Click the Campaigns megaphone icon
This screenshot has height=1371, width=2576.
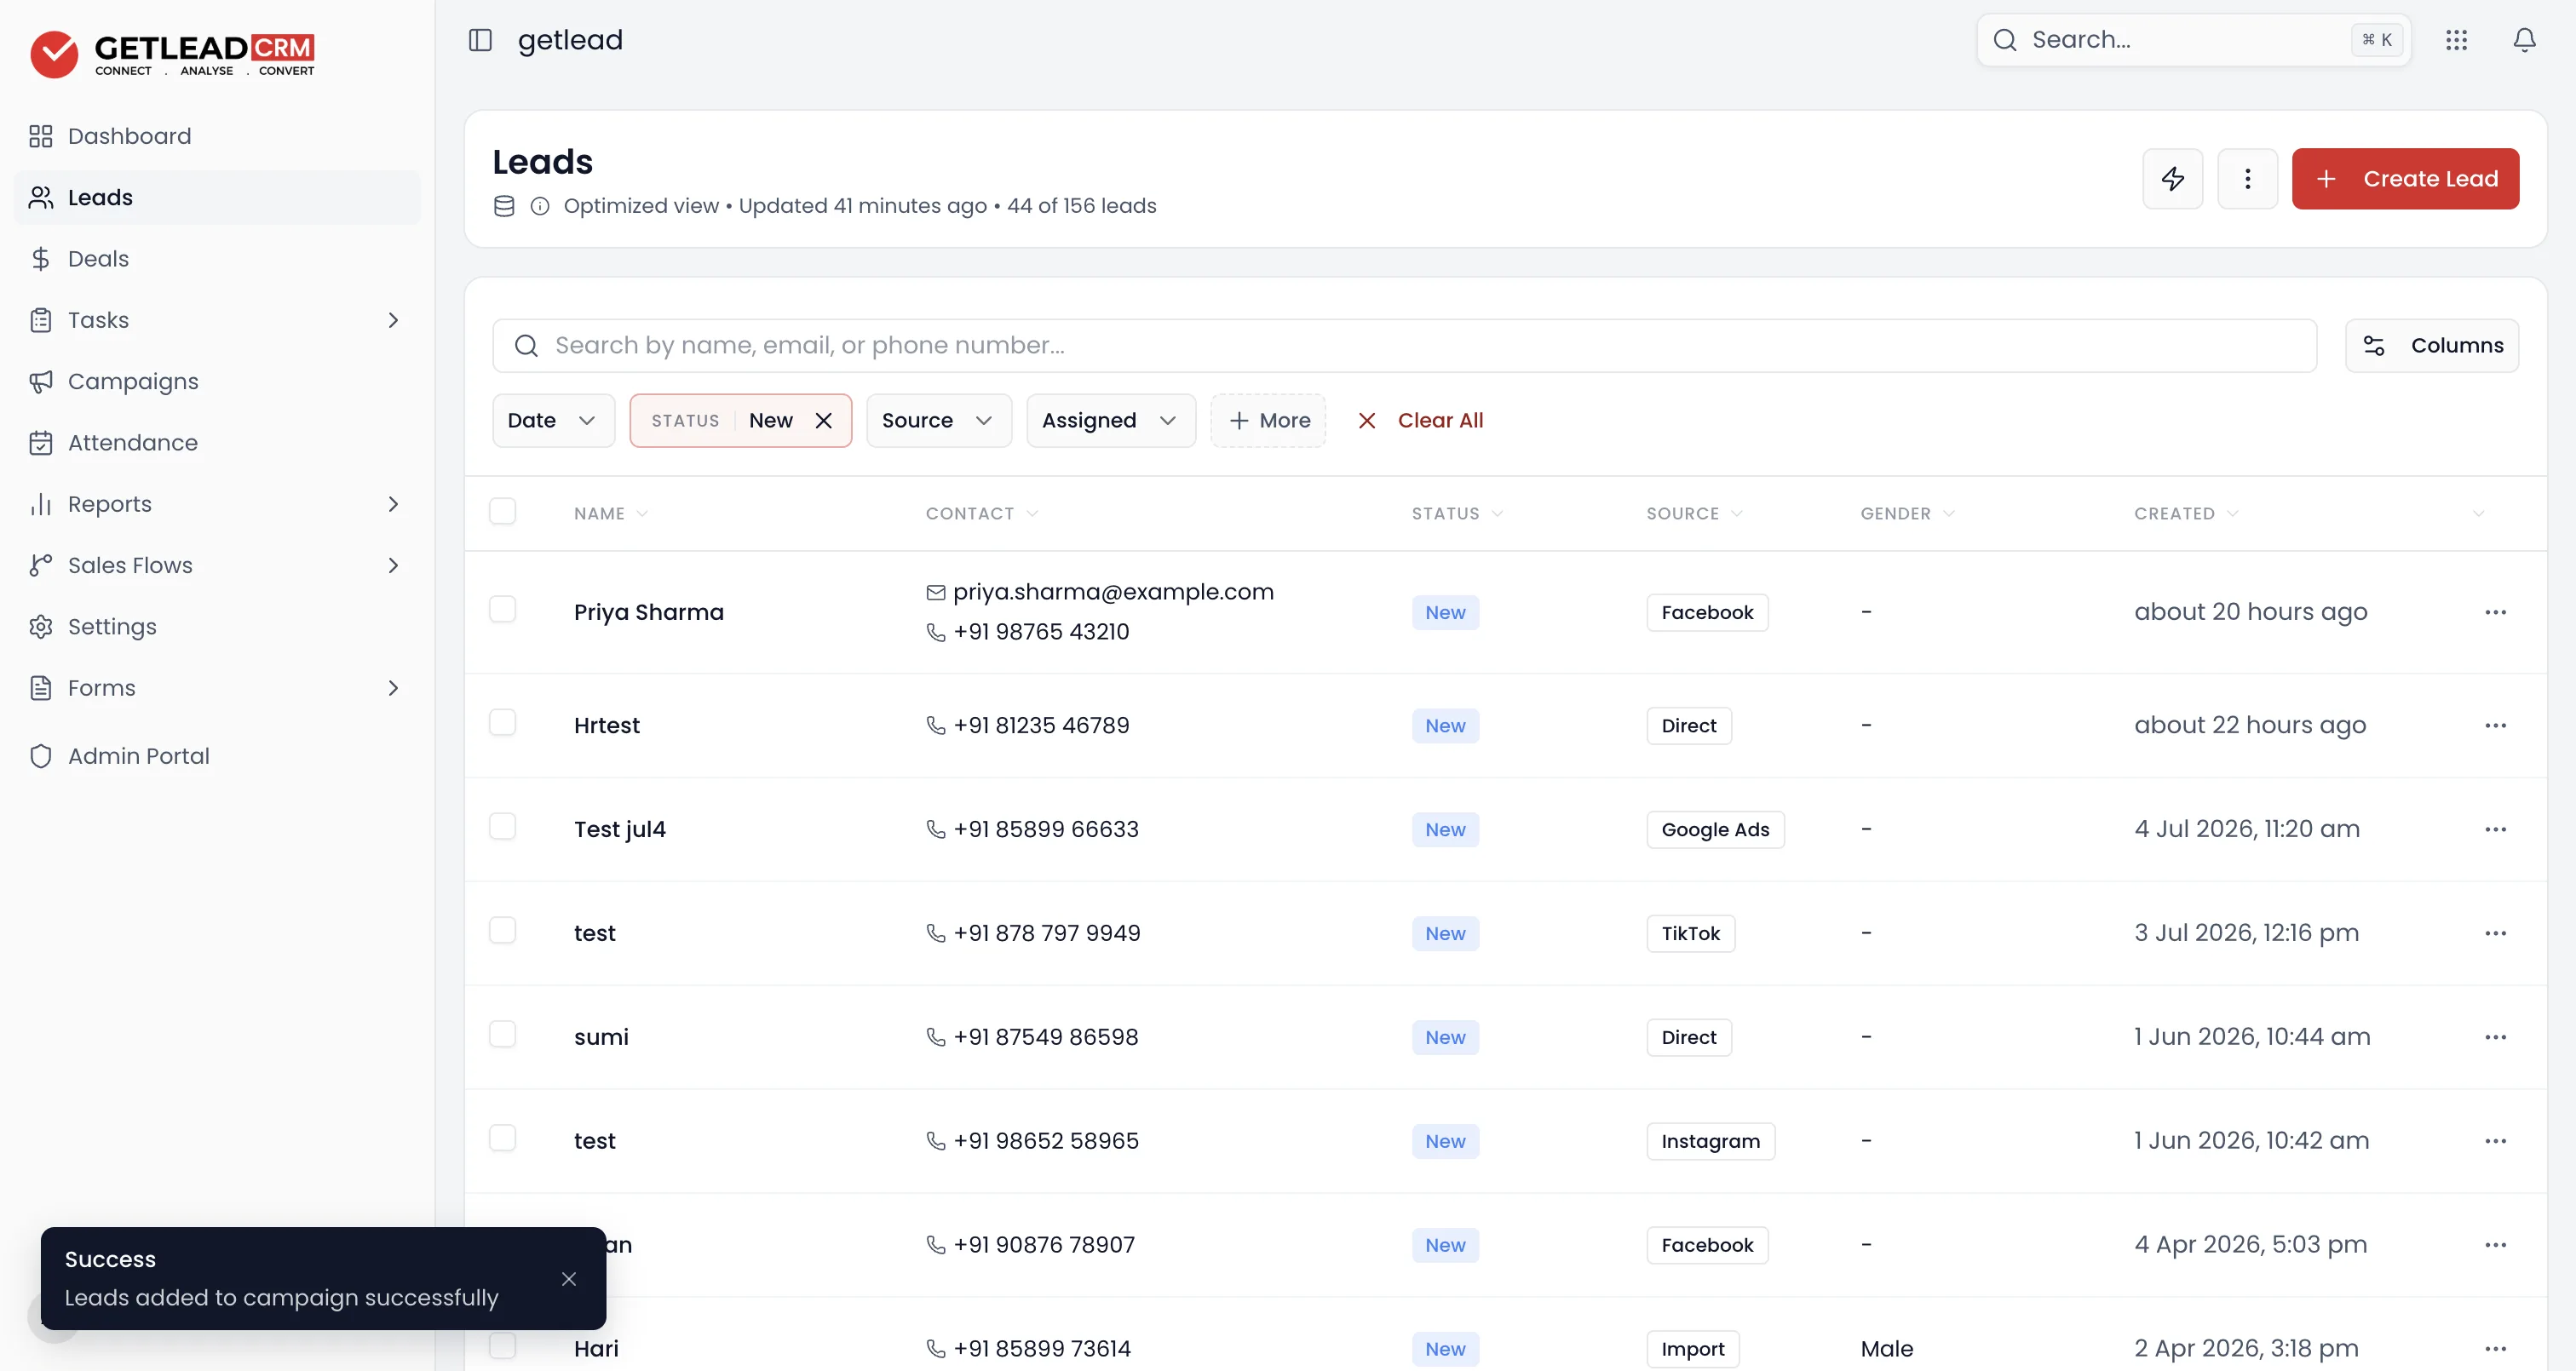[41, 382]
